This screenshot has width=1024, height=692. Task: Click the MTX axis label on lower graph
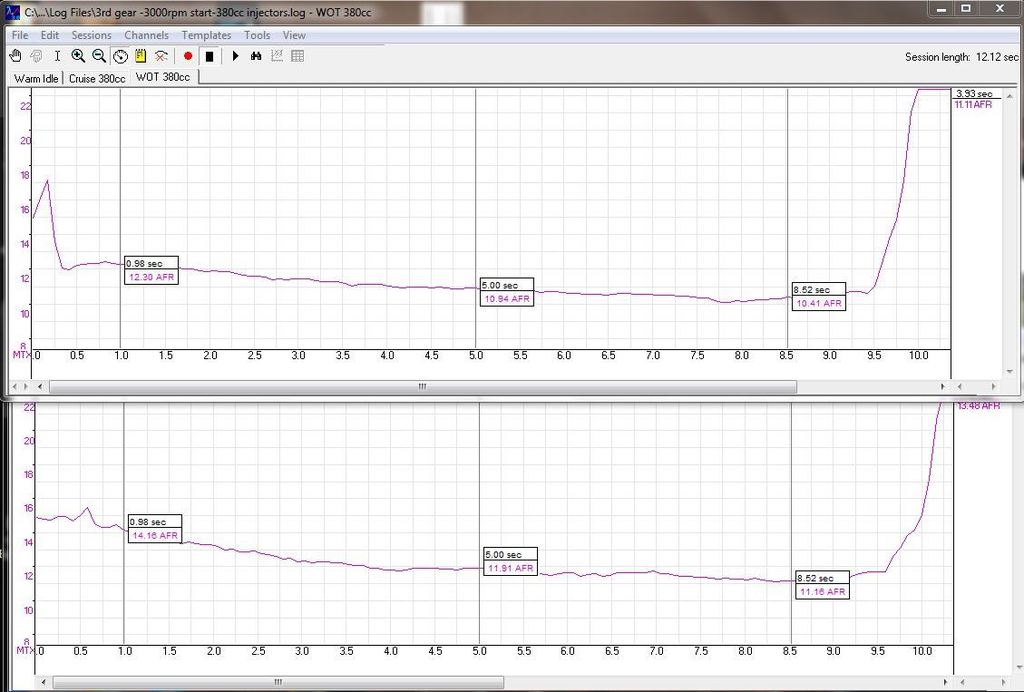point(26,650)
